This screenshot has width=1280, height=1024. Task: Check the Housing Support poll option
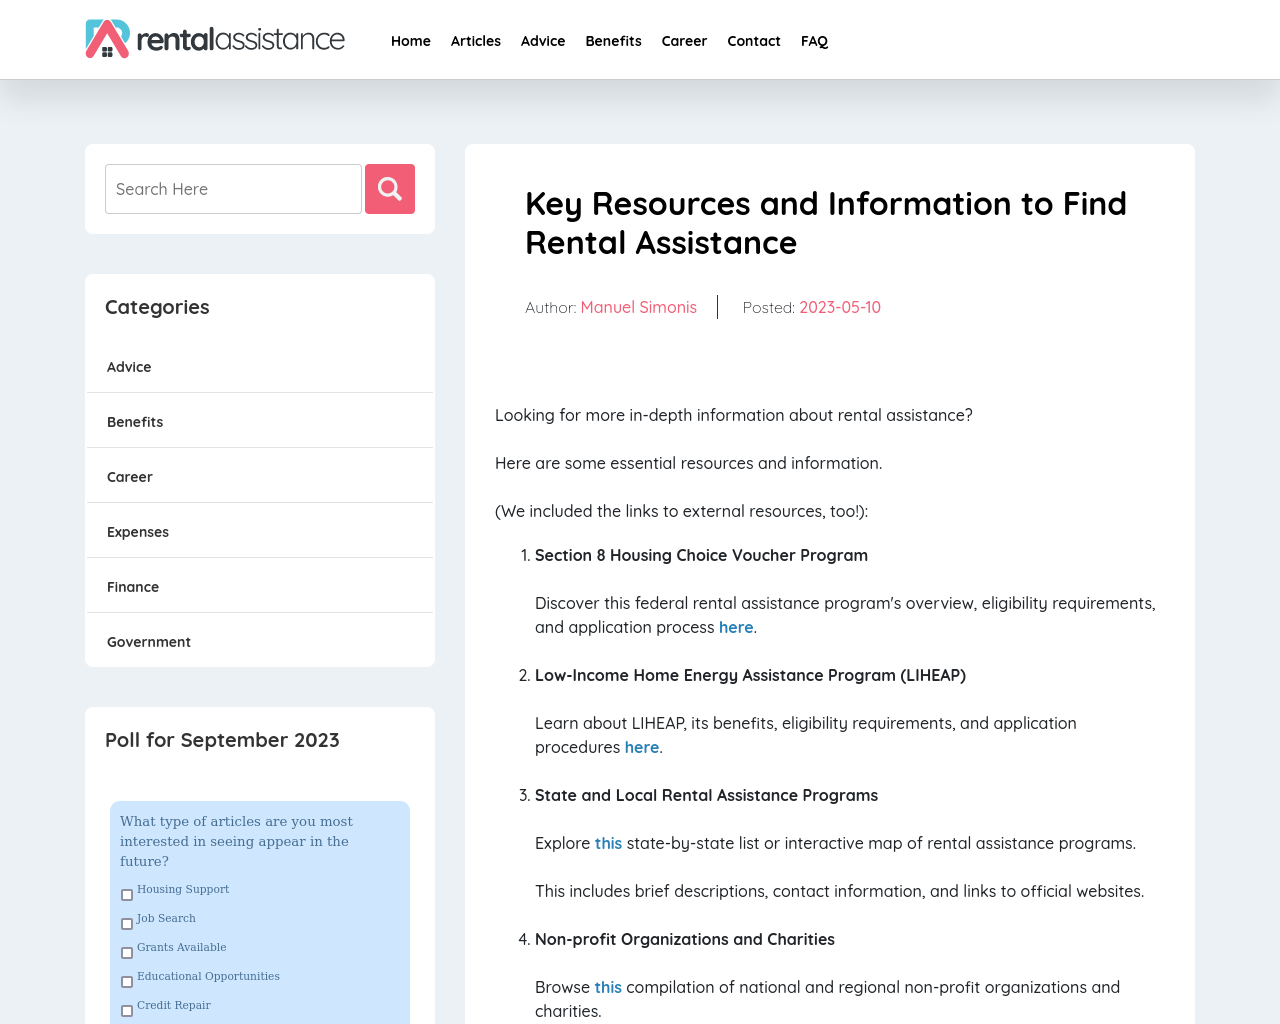(127, 895)
